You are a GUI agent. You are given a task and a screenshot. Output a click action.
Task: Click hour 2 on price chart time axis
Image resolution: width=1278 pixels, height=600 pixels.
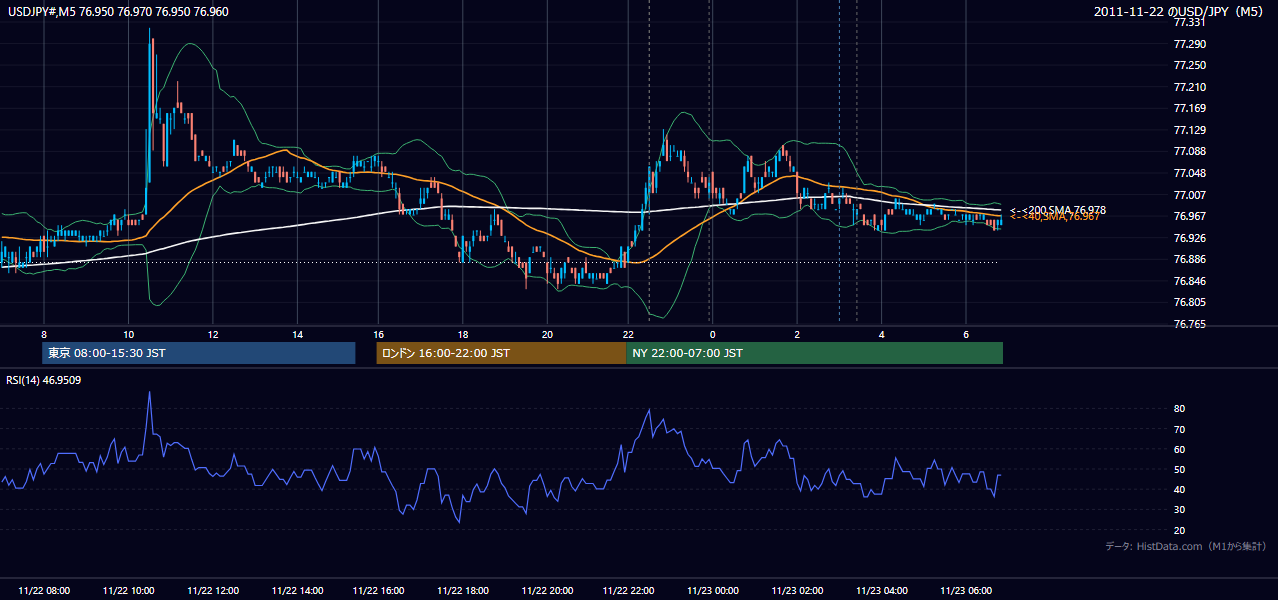click(797, 334)
